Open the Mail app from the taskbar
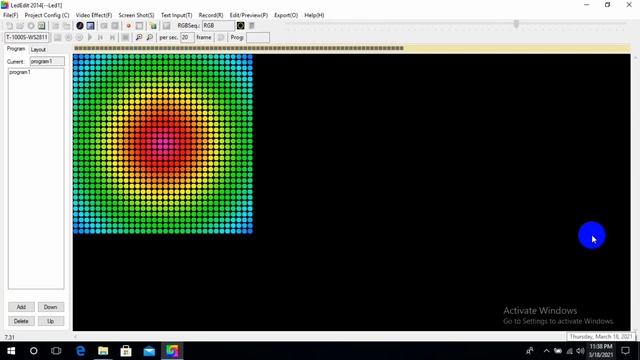Screen dimensions: 640x360 (149, 351)
